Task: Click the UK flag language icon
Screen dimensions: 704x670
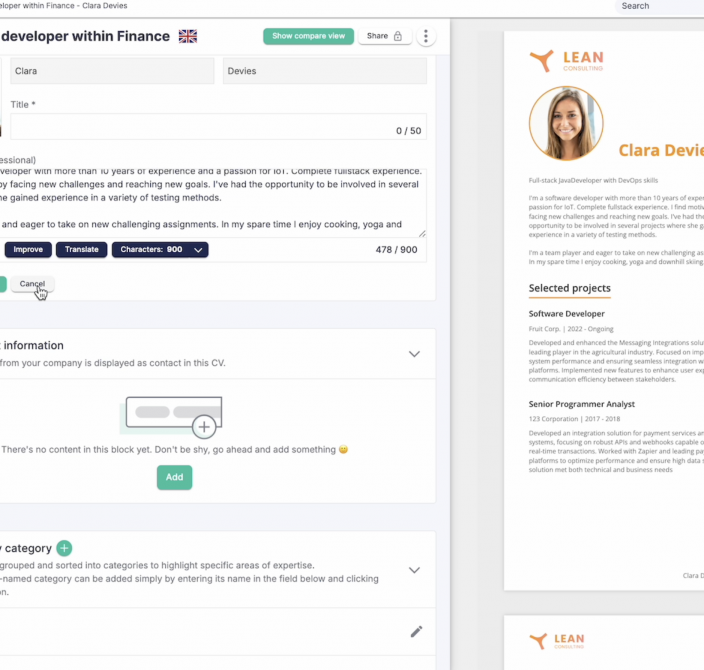Action: pos(187,36)
